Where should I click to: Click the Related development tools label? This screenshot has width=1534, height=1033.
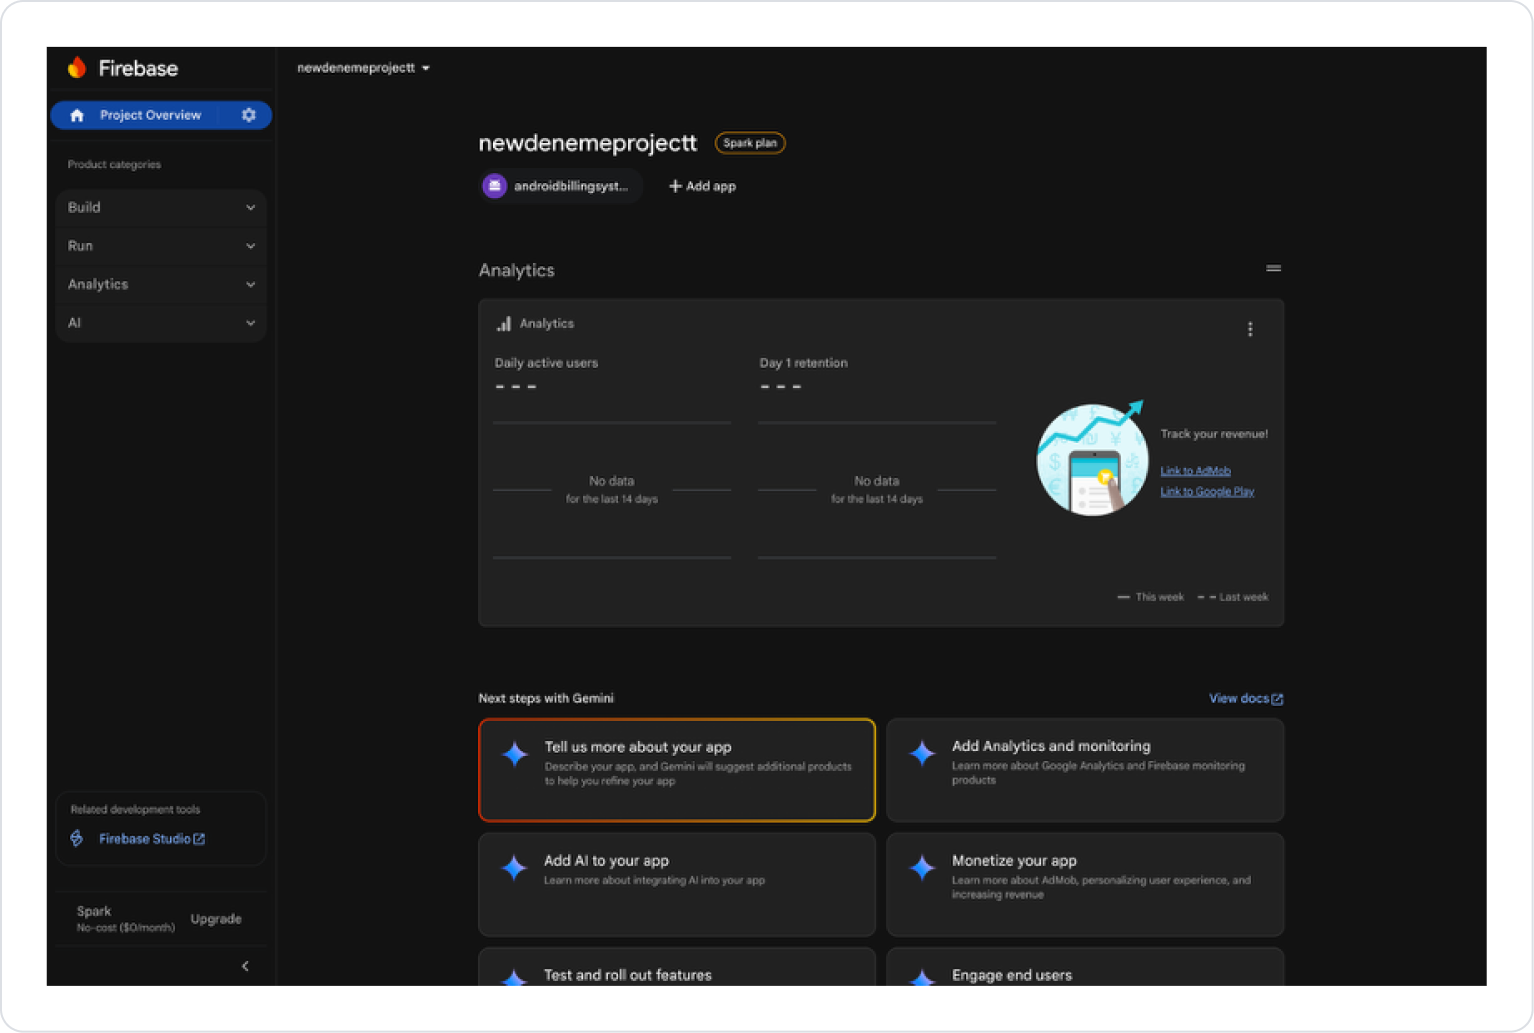[135, 810]
